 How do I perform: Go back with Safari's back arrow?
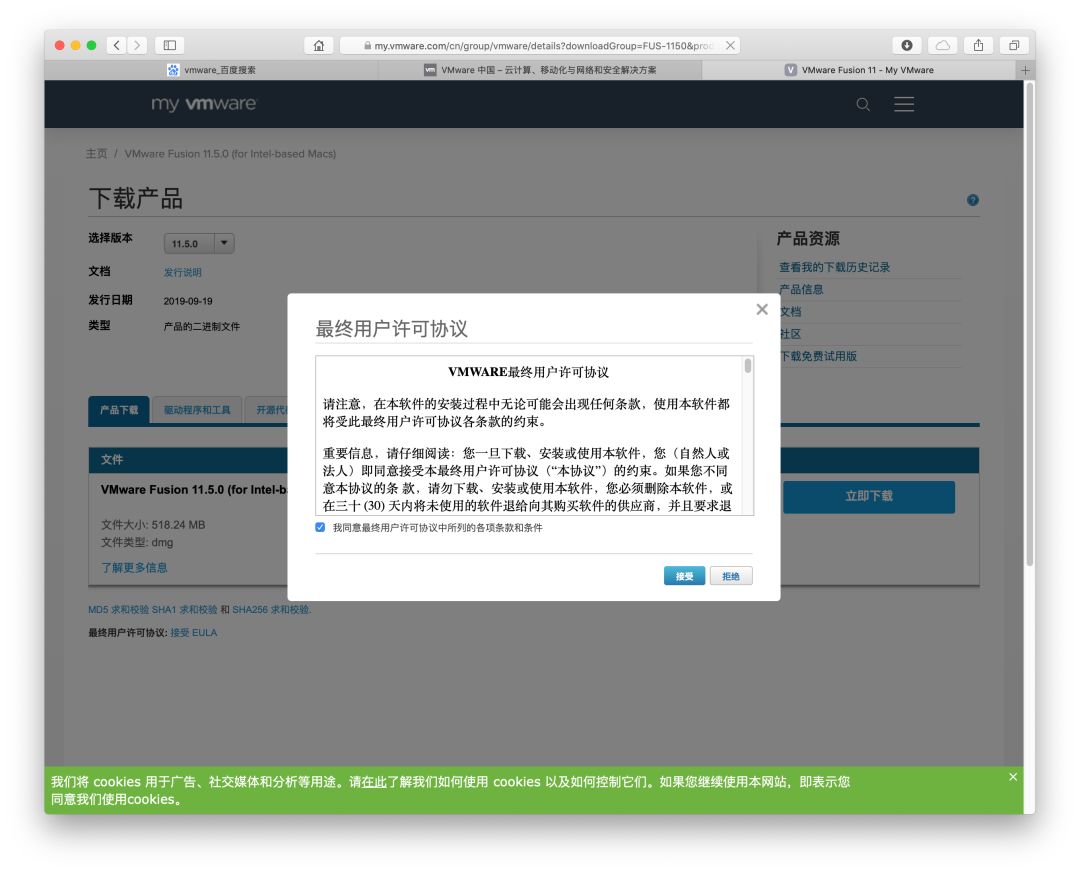click(x=116, y=45)
